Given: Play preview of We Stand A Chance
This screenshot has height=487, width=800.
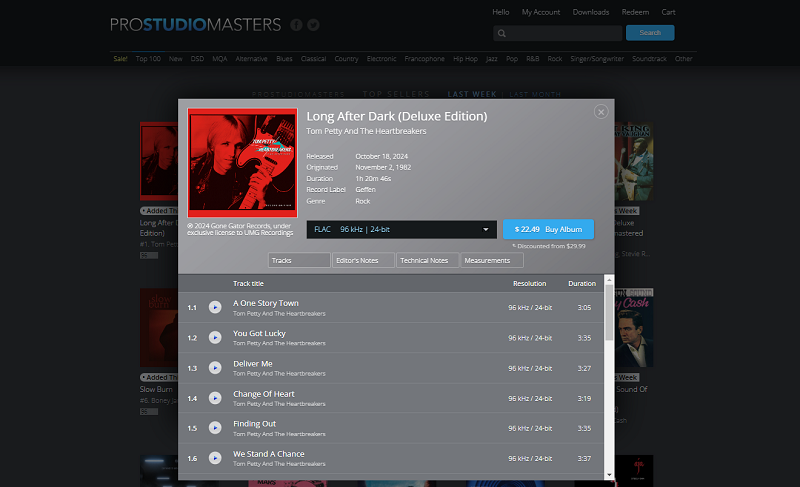Looking at the screenshot, I should [215, 458].
